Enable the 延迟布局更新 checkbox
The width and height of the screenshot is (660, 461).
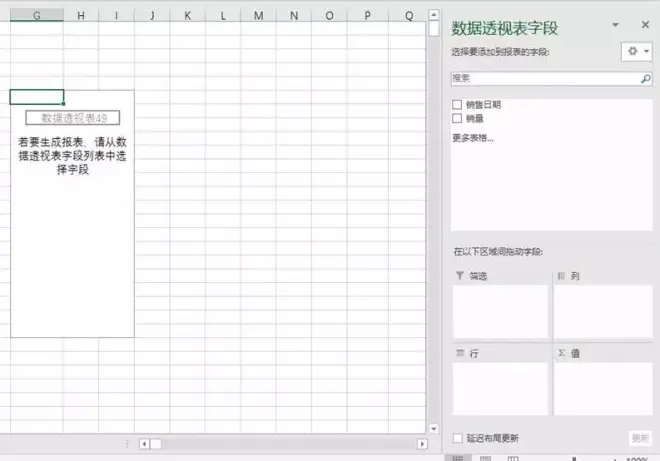tap(458, 438)
